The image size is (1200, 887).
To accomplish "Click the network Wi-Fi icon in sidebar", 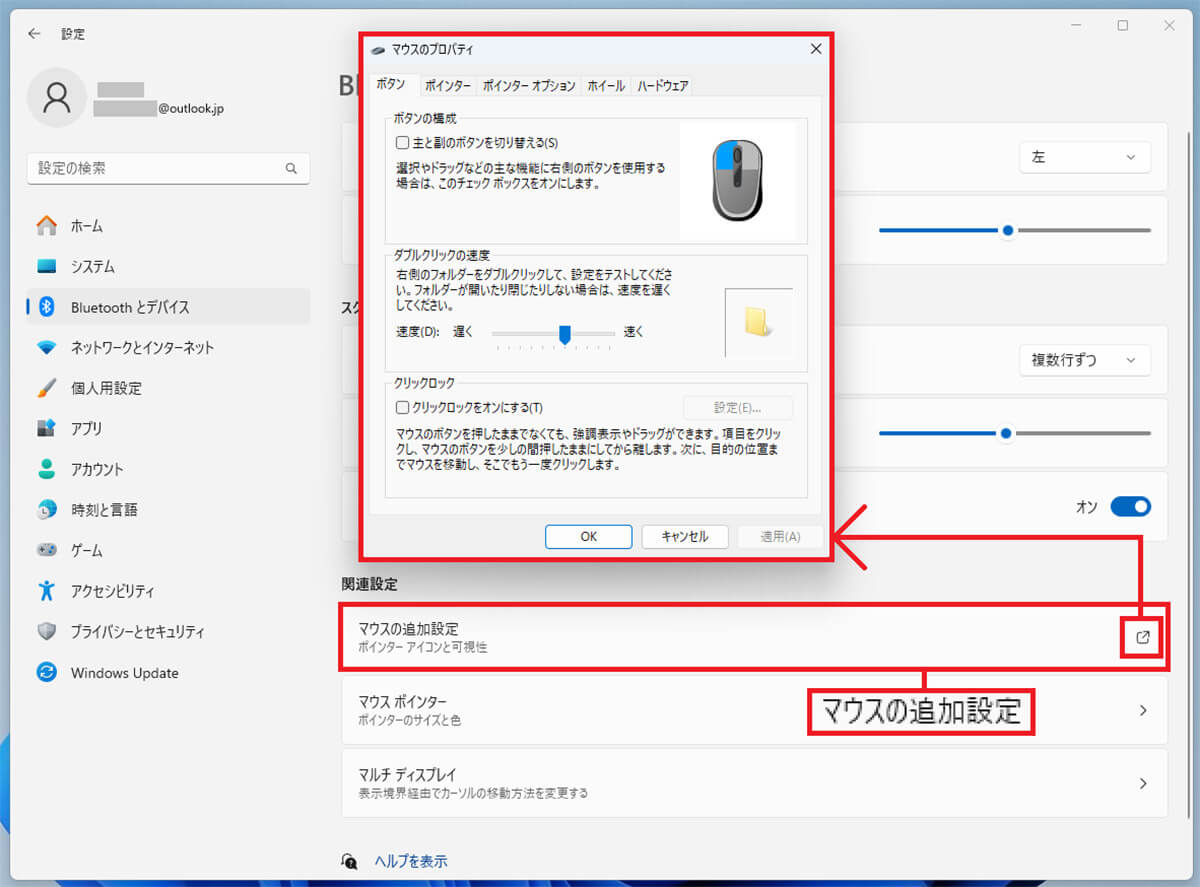I will pos(47,348).
